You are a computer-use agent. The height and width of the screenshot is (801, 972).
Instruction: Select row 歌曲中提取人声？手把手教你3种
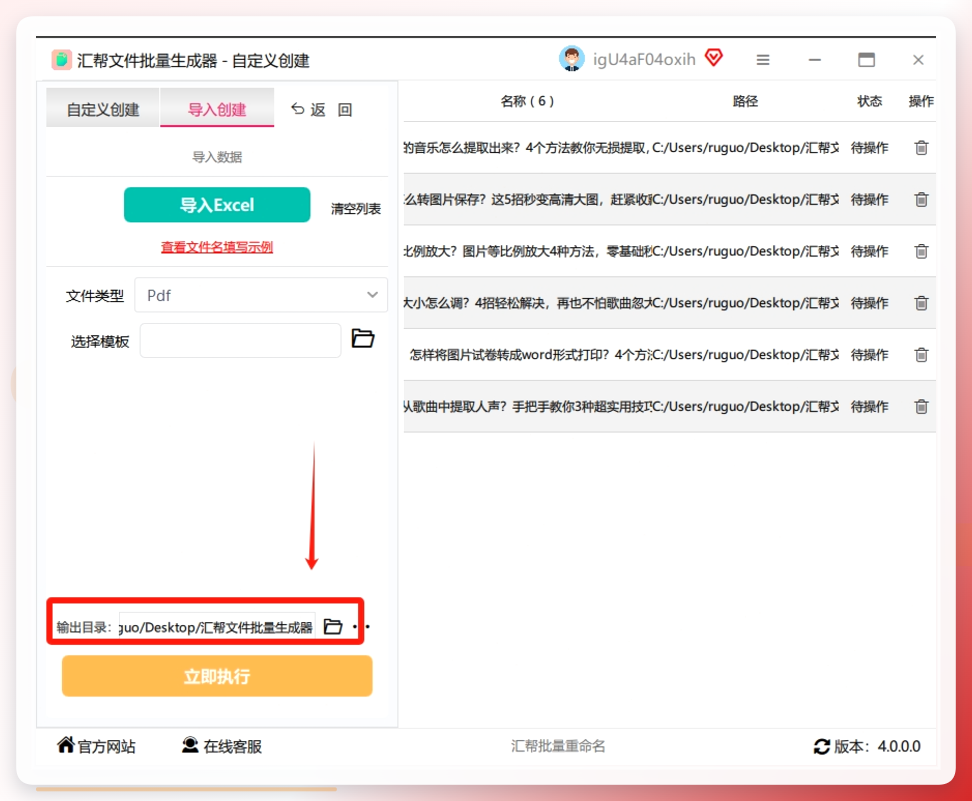coord(669,407)
